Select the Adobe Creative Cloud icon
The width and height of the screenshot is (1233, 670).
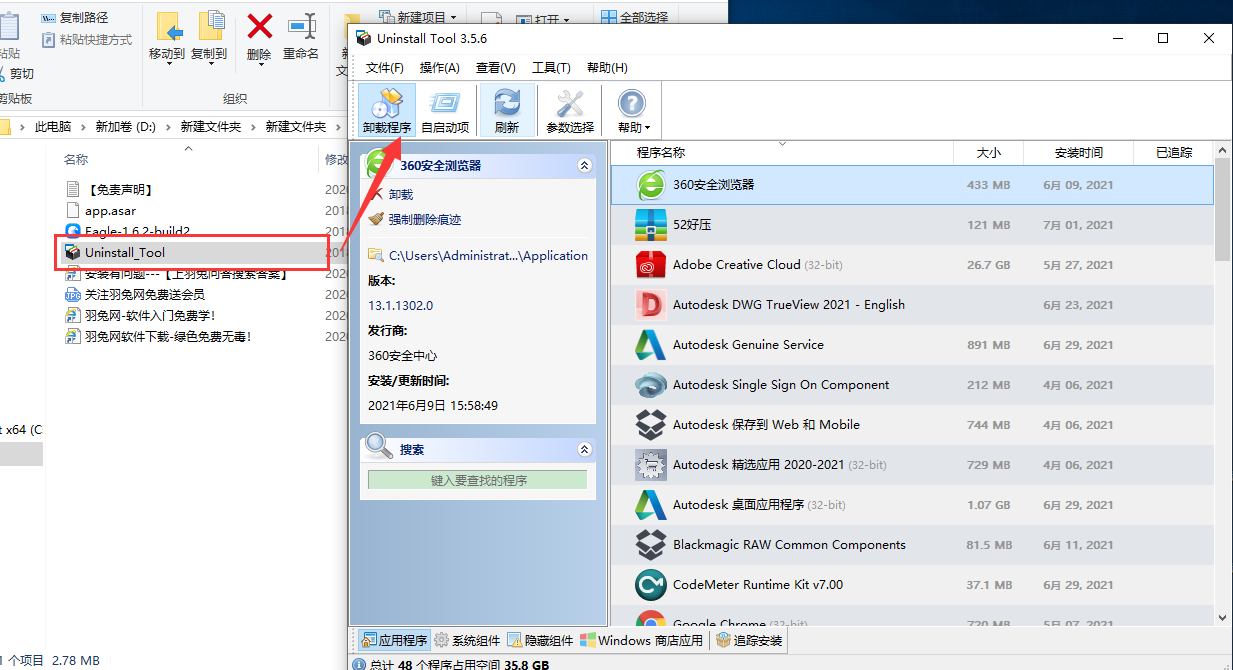click(651, 265)
